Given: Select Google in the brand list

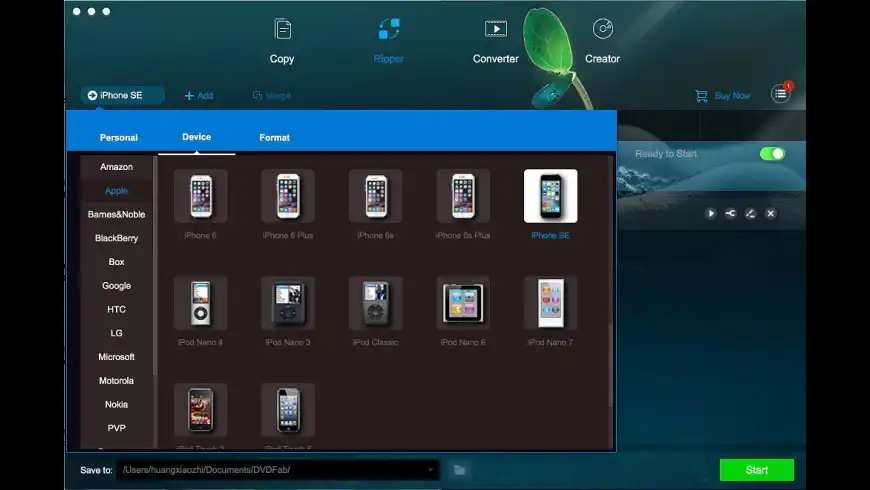Looking at the screenshot, I should [117, 286].
